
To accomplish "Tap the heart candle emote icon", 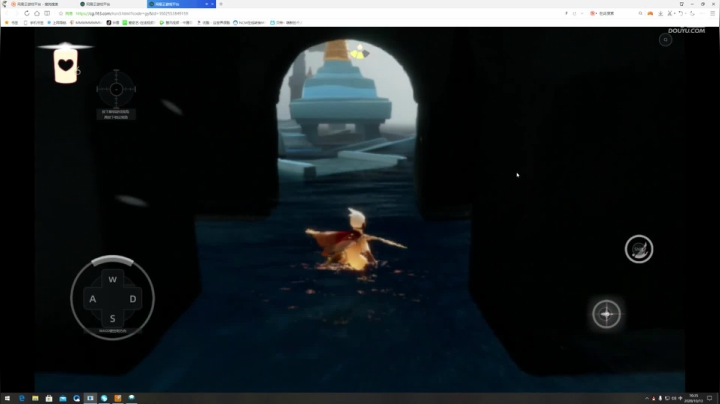I will pos(66,66).
